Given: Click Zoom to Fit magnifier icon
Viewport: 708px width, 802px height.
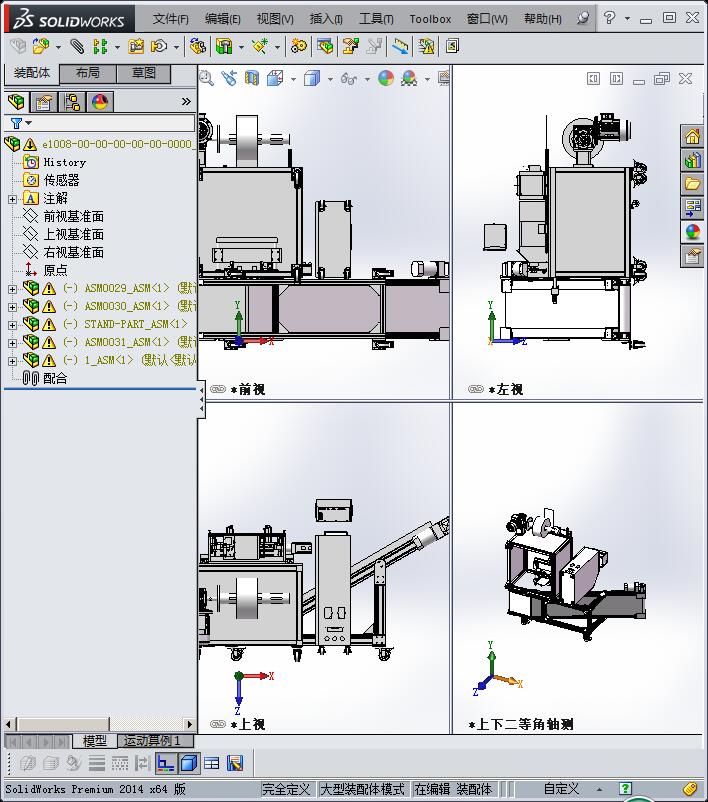Looking at the screenshot, I should [x=206, y=78].
